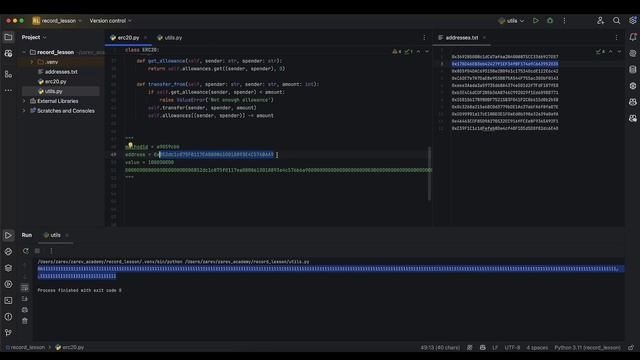Click the warnings count indicator in erc20.py
Viewport: 640px width, 360px height.
point(396,52)
